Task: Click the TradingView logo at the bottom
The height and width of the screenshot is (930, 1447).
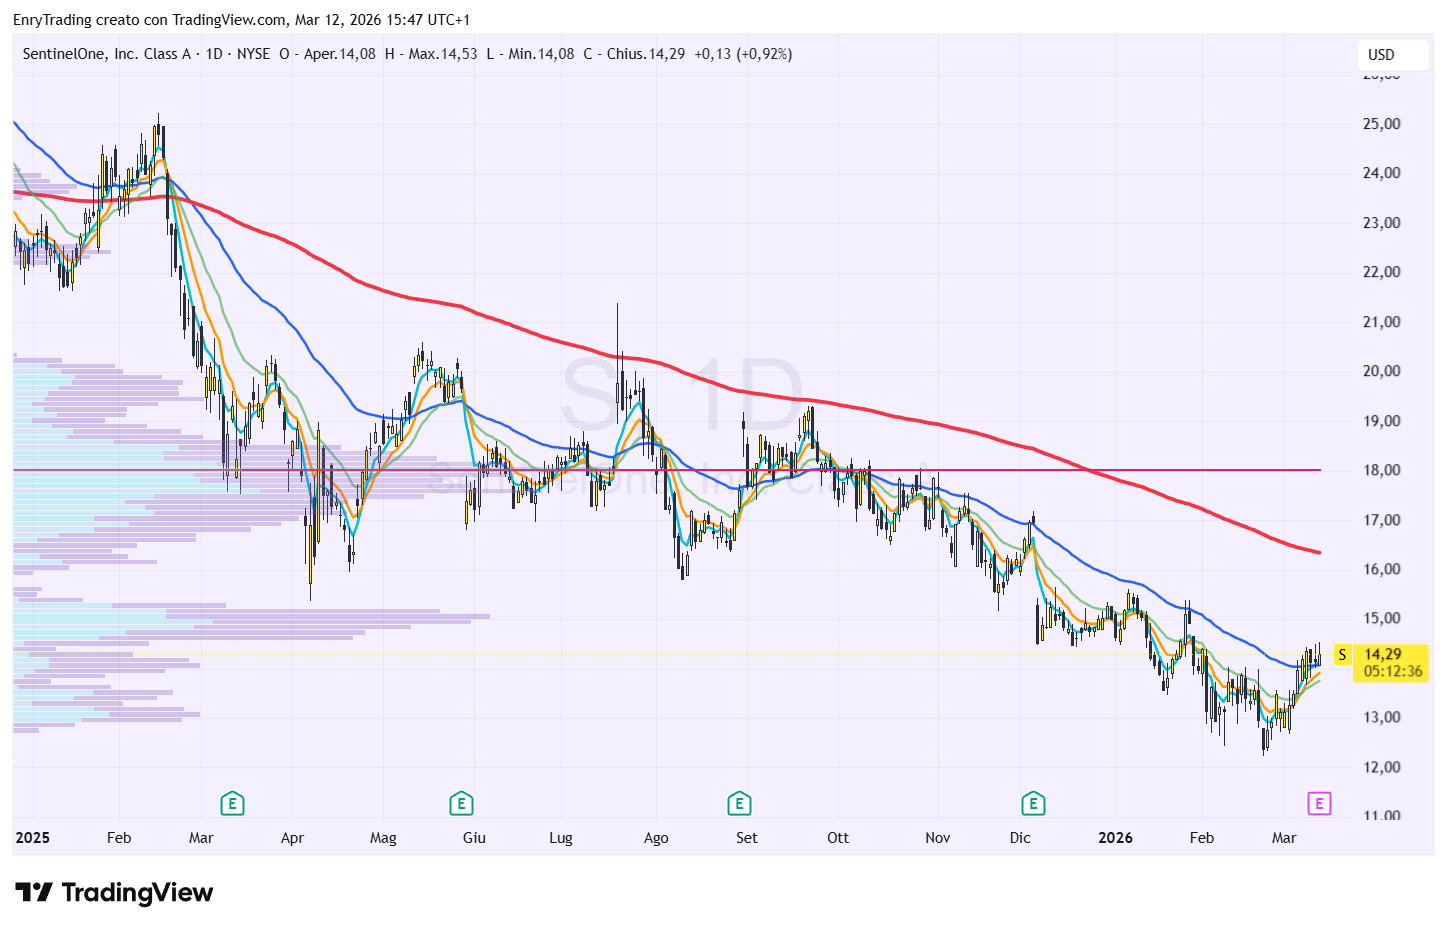Action: click(114, 892)
